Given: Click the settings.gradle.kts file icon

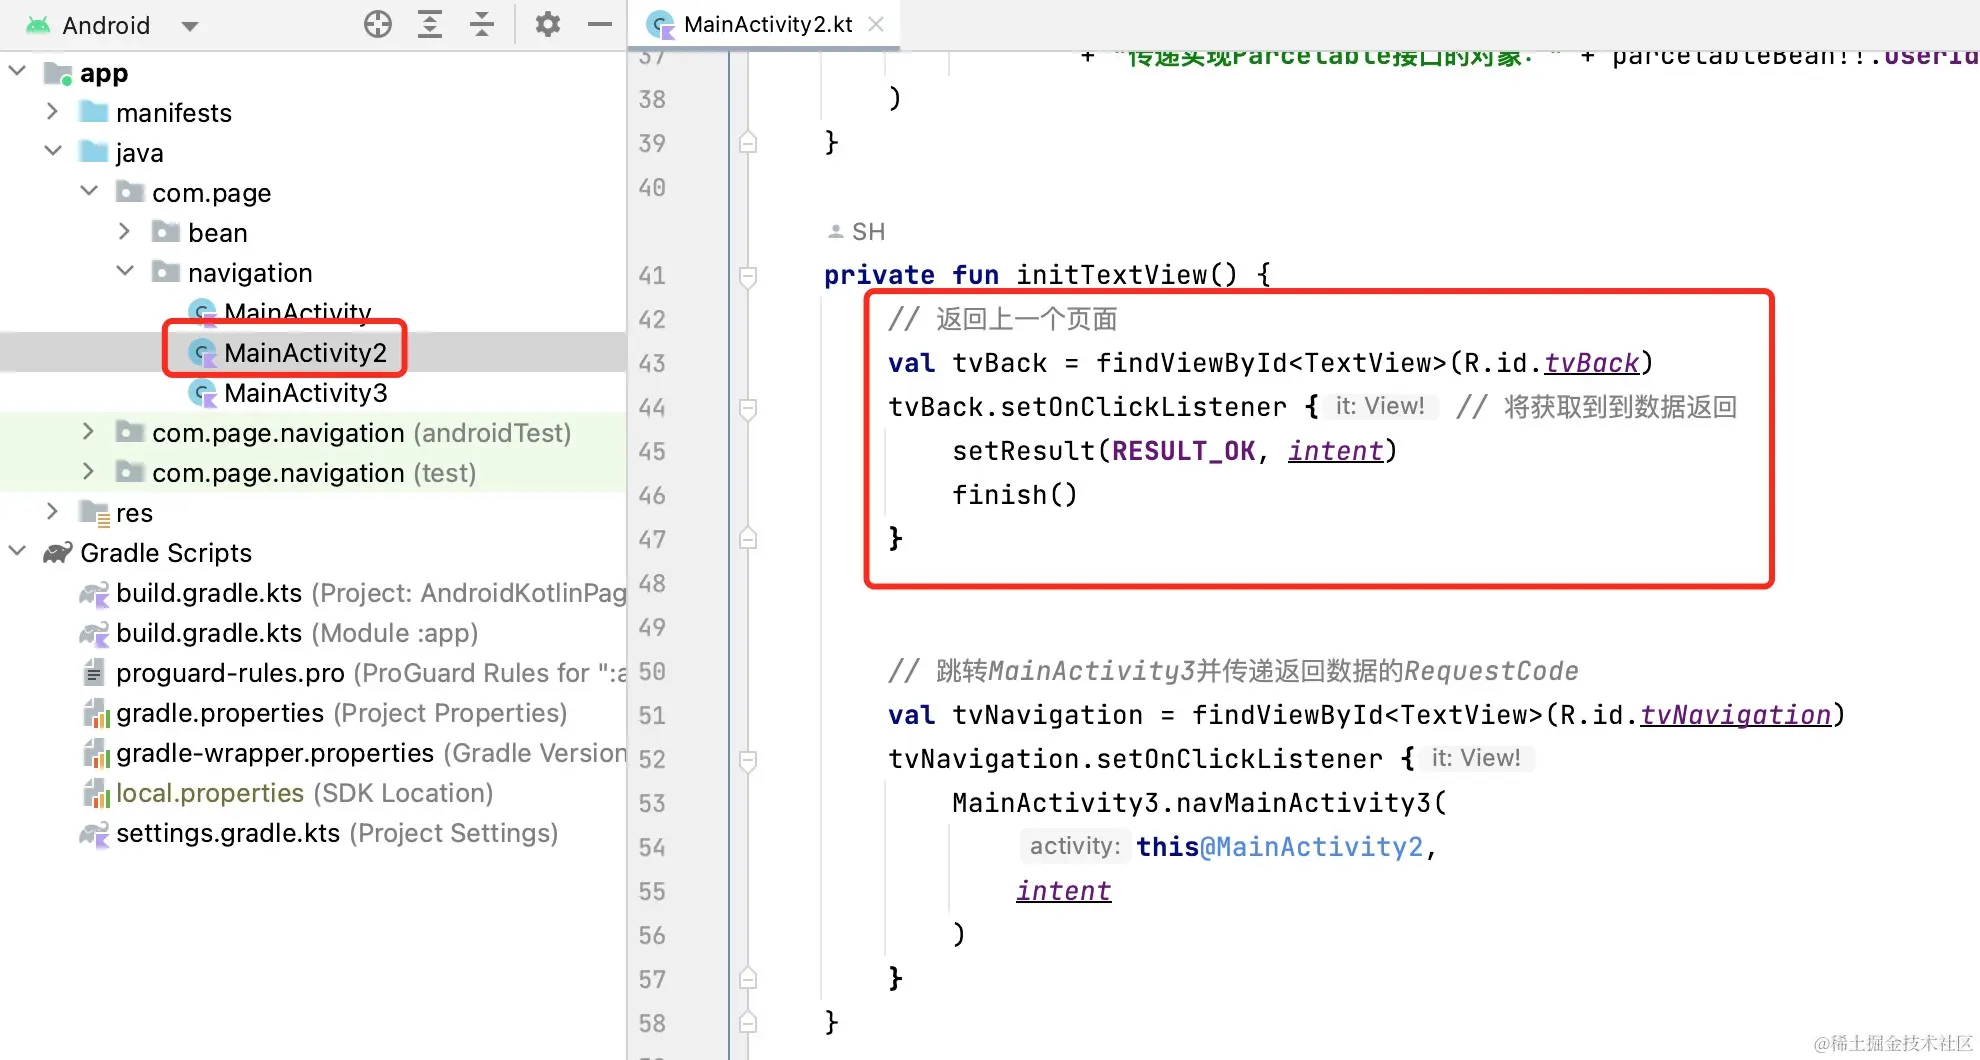Looking at the screenshot, I should click(94, 833).
